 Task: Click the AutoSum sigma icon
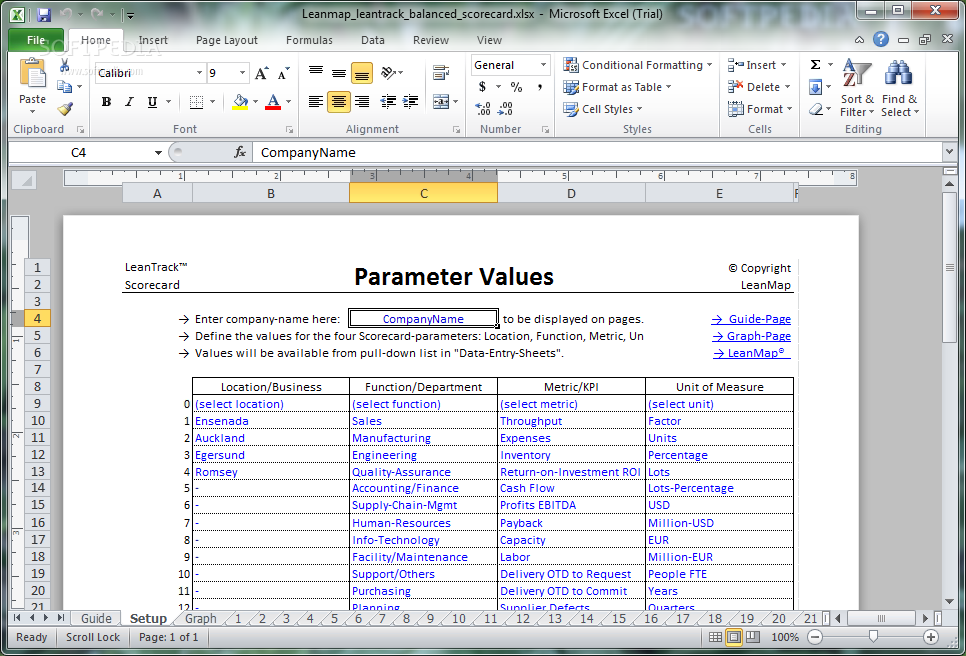pyautogui.click(x=815, y=65)
